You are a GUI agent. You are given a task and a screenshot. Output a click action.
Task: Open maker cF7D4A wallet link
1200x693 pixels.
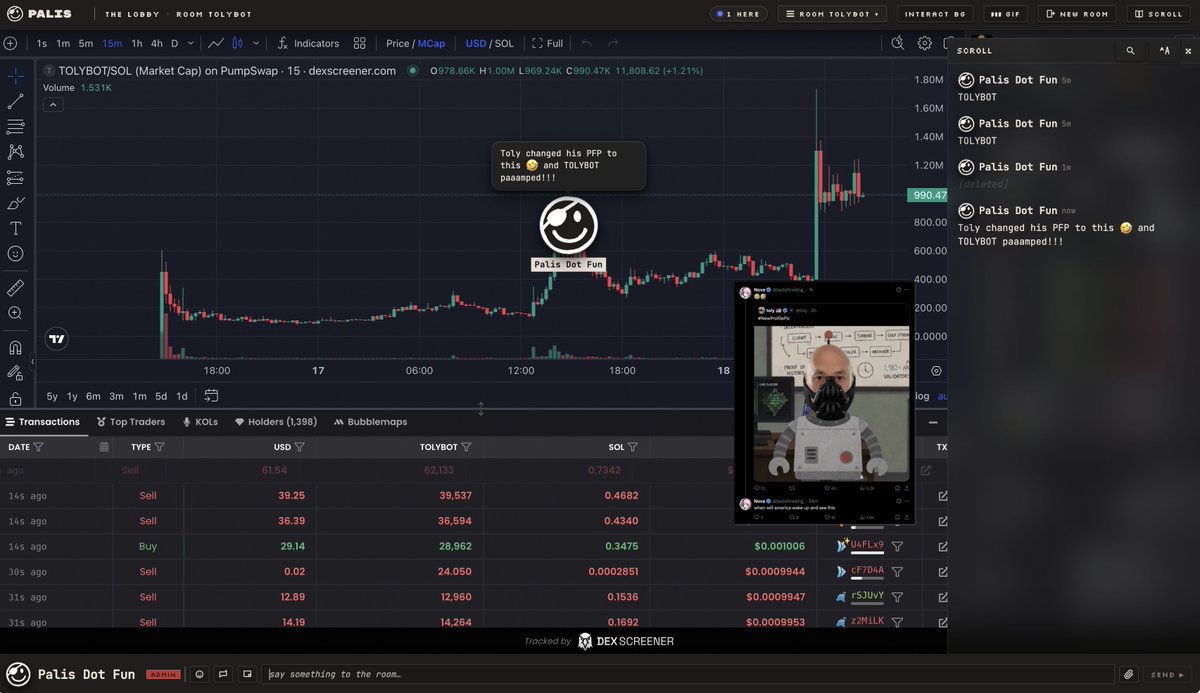tap(867, 571)
